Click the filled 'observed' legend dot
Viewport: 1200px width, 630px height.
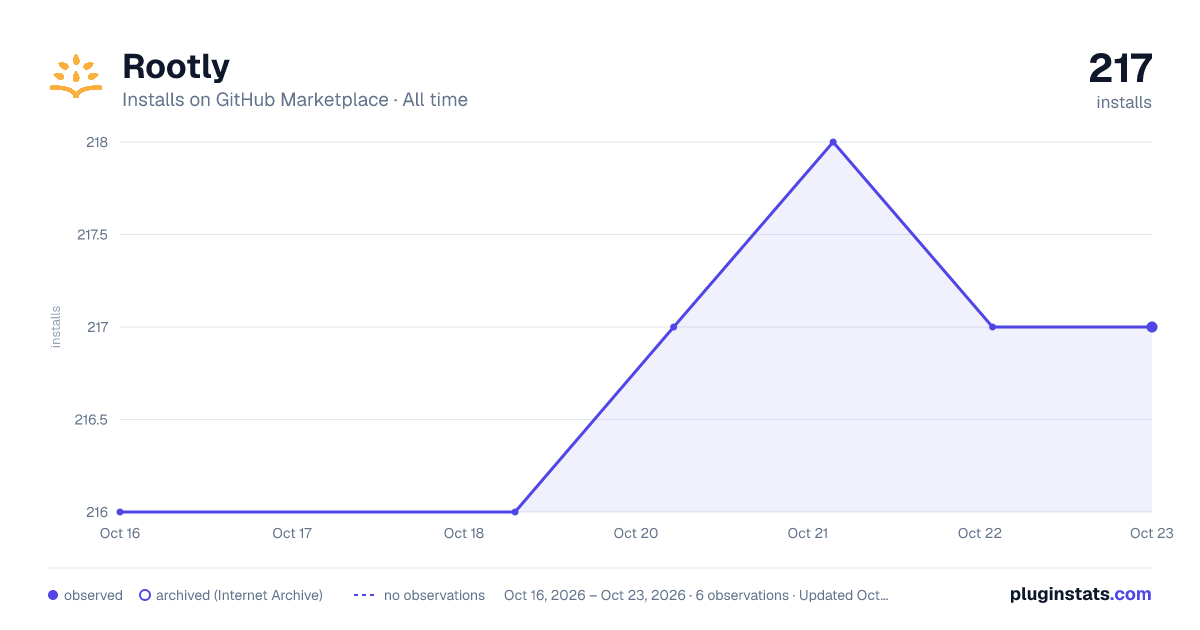click(x=53, y=595)
